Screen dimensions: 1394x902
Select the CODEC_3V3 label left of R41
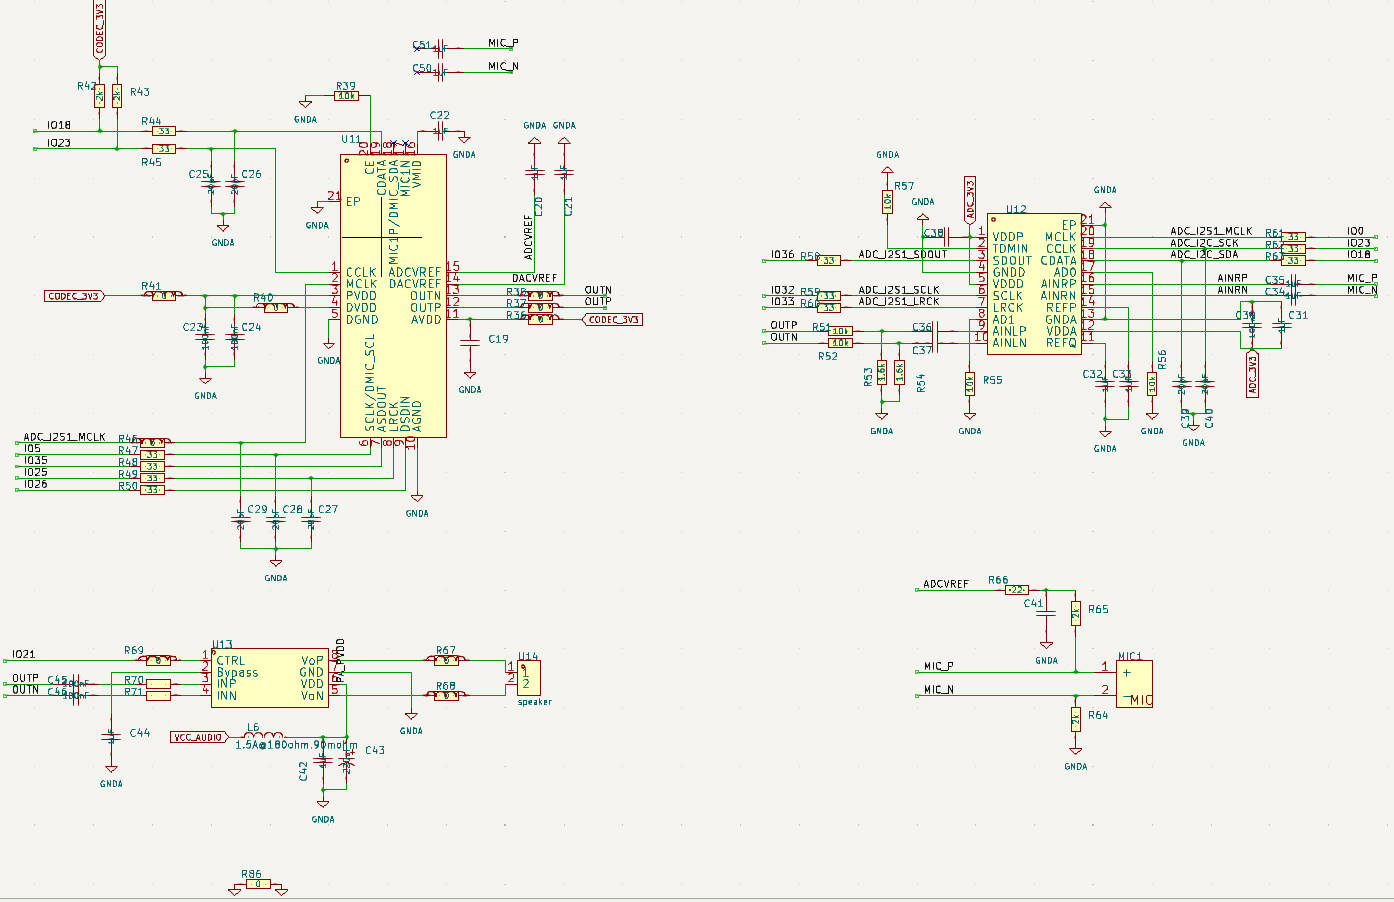[75, 296]
